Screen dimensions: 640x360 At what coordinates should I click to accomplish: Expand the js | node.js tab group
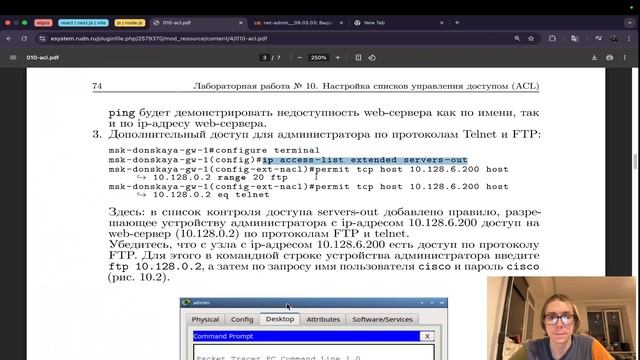(x=130, y=23)
